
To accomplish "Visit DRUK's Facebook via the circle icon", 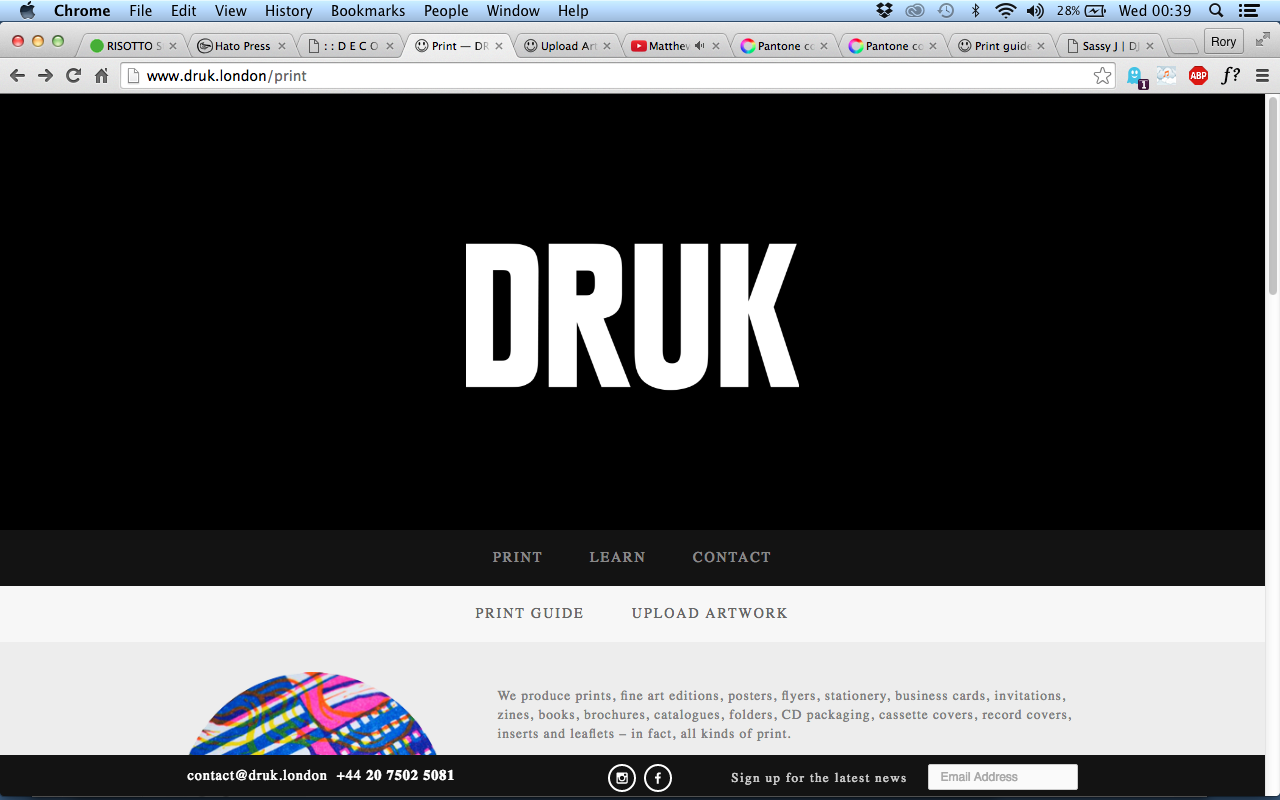I will click(x=658, y=777).
